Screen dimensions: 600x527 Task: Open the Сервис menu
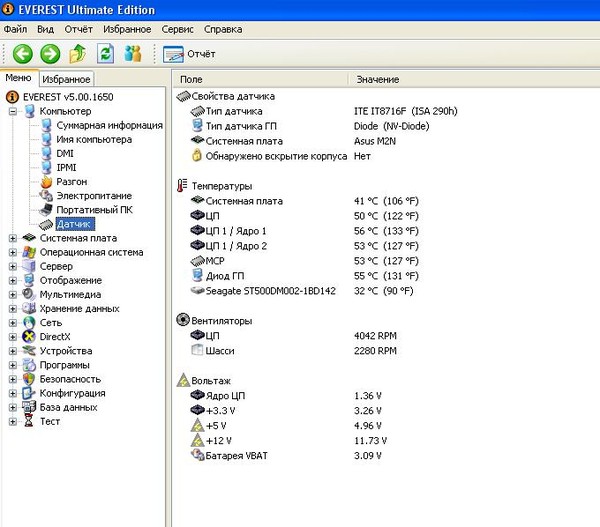point(177,29)
